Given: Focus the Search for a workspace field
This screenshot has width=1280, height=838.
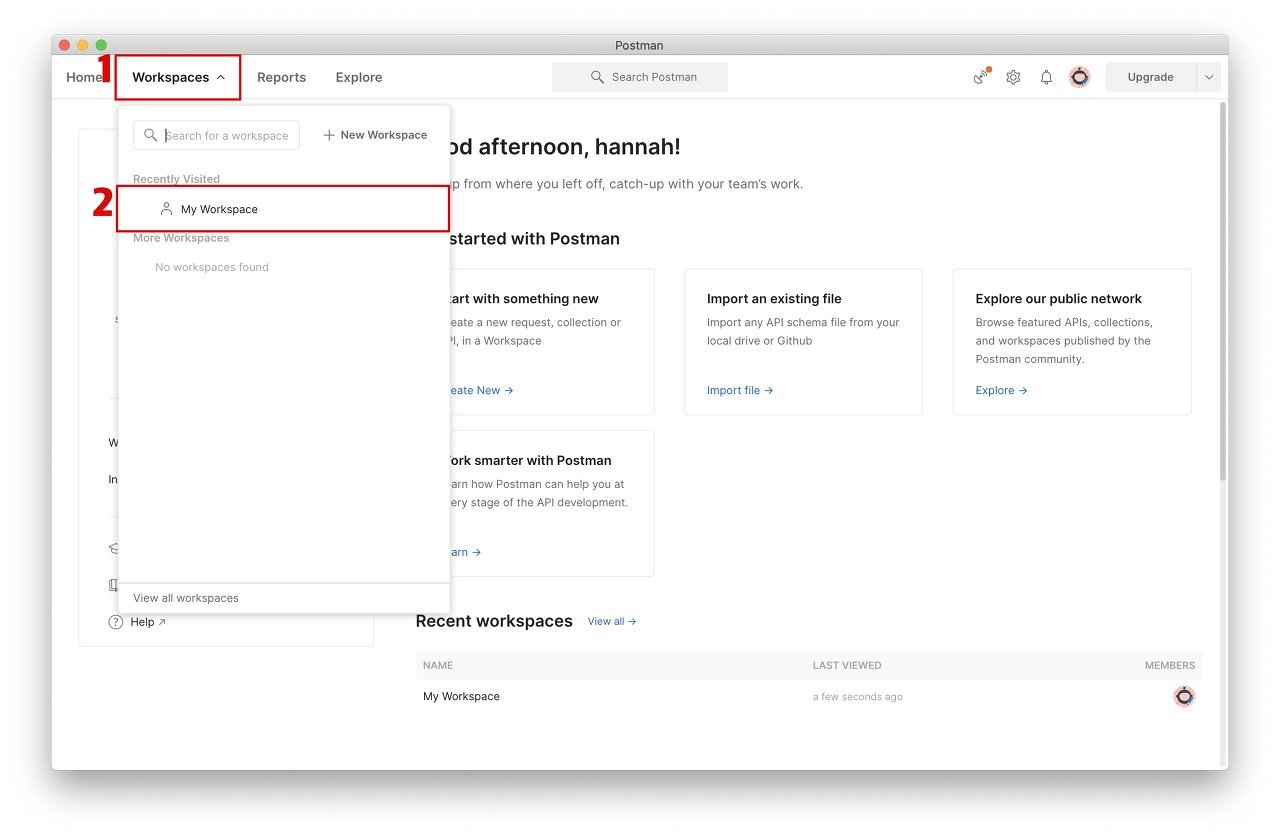Looking at the screenshot, I should pyautogui.click(x=217, y=135).
